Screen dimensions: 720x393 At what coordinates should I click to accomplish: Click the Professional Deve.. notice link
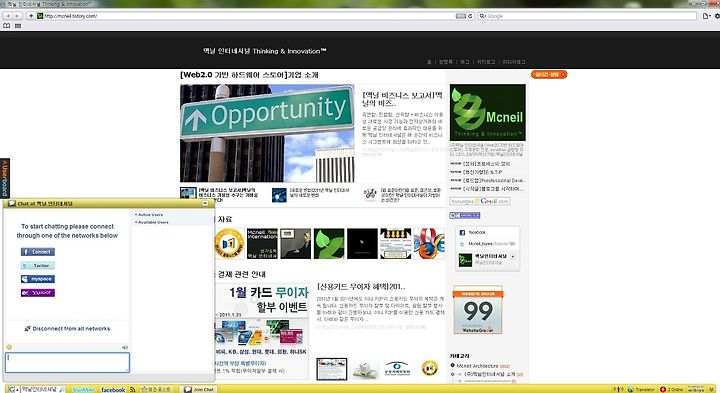pyautogui.click(x=494, y=180)
